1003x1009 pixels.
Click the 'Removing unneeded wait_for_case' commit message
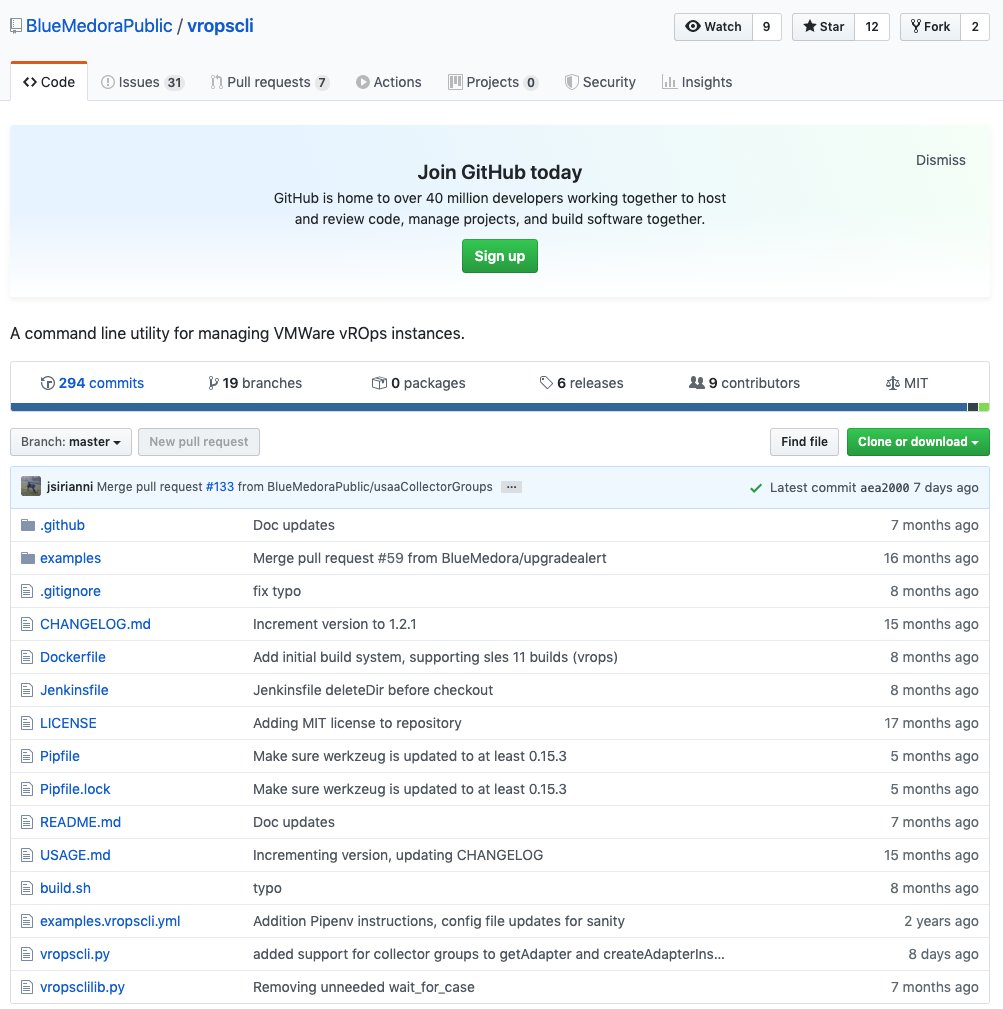coord(363,987)
